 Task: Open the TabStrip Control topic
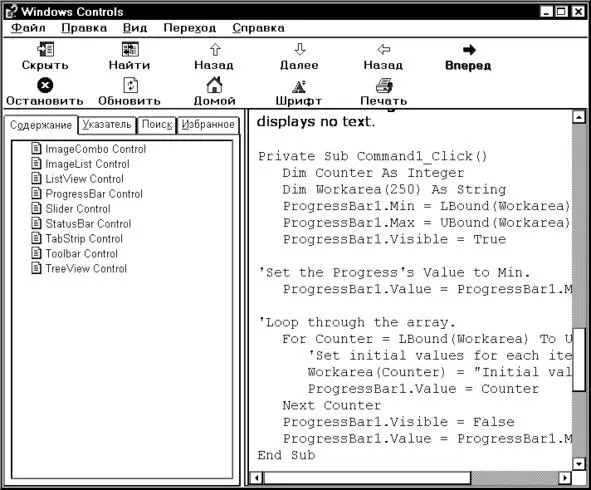coord(84,239)
